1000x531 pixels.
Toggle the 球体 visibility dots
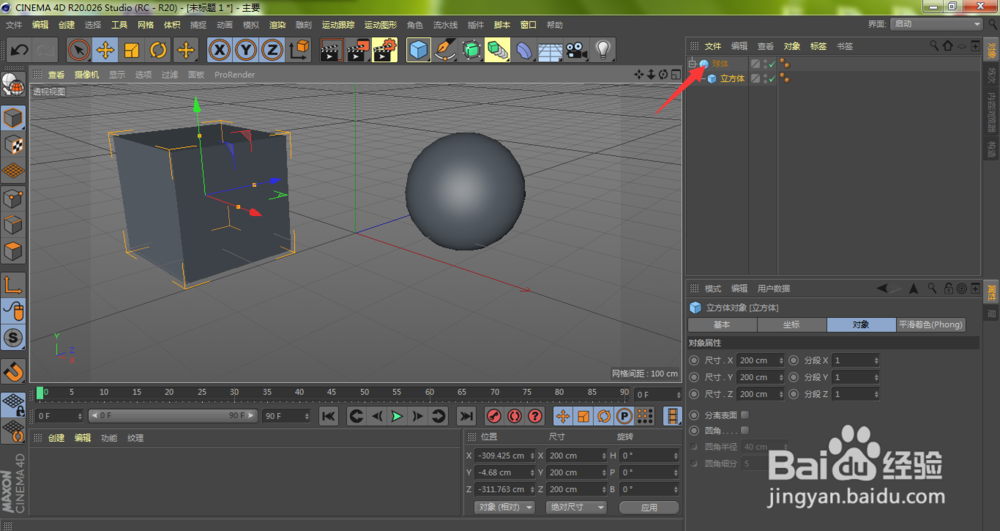point(766,64)
